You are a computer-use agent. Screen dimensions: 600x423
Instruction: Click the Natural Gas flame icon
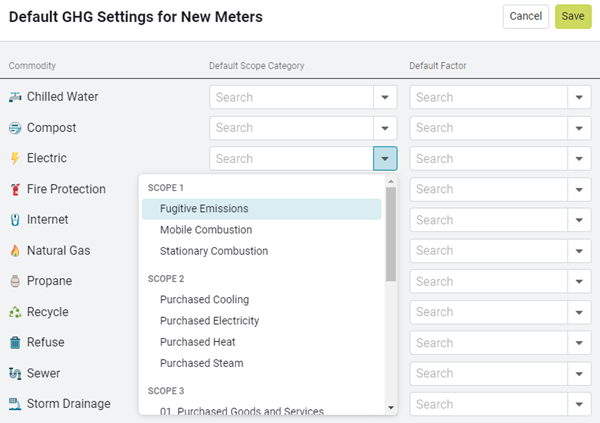tap(15, 251)
